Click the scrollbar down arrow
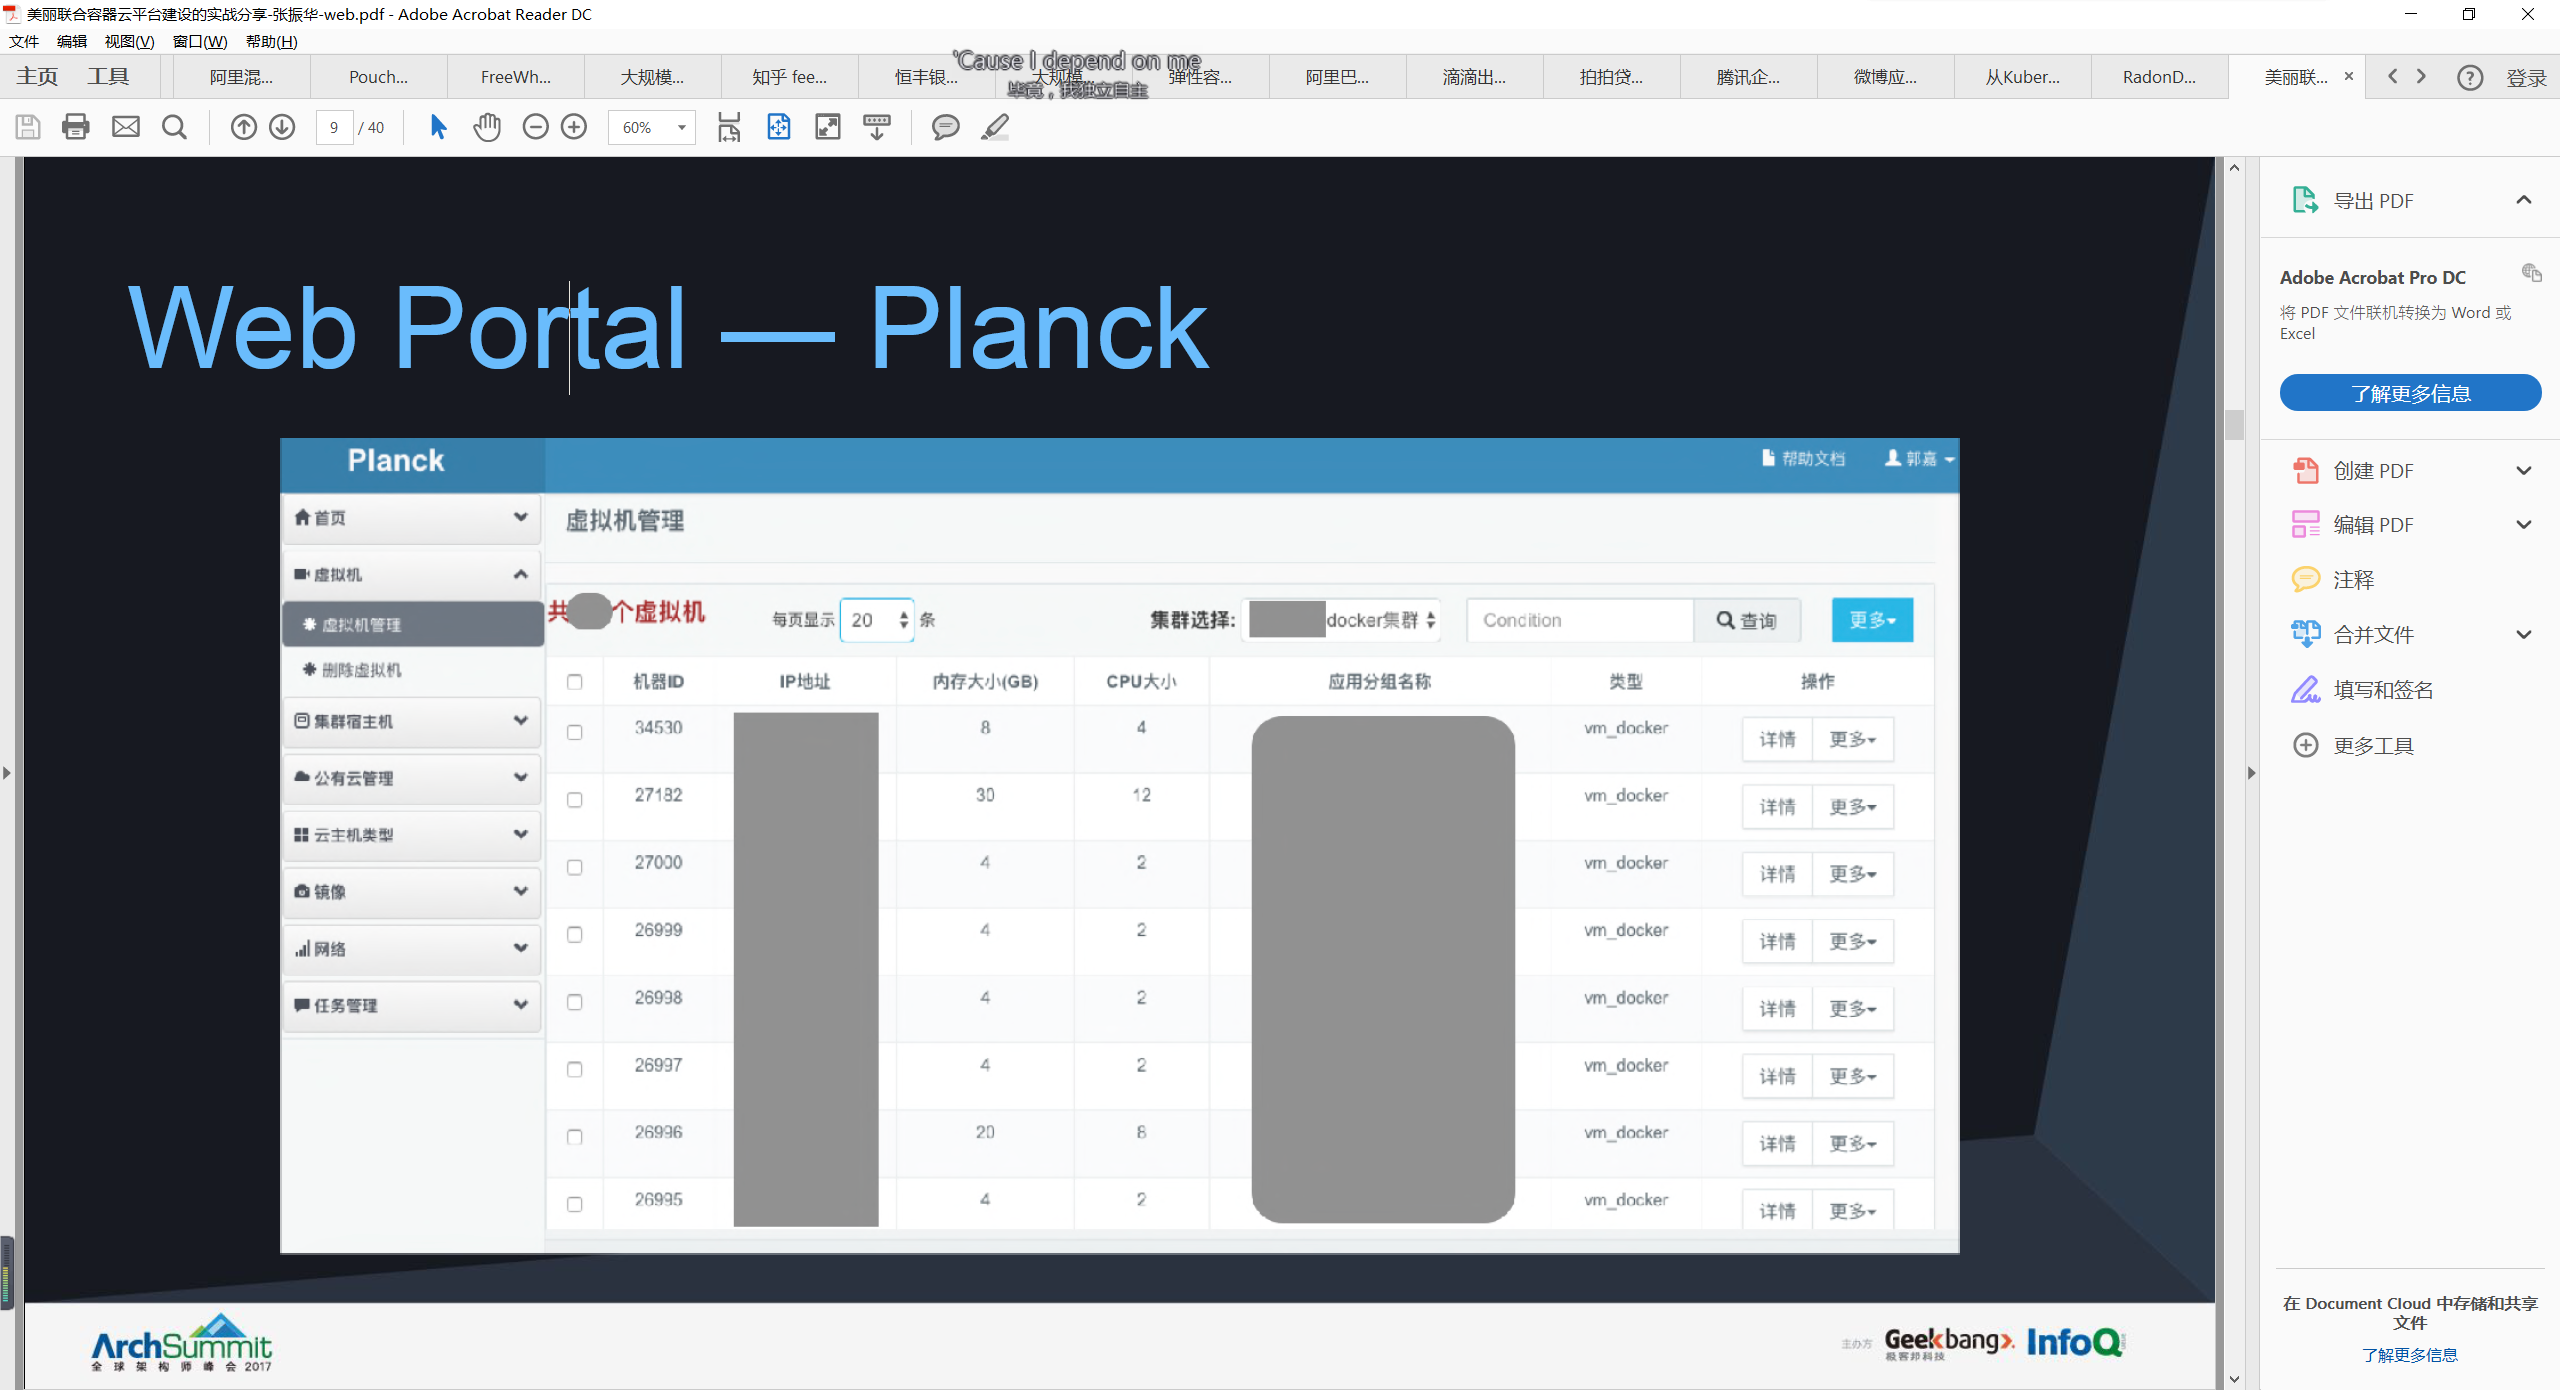Screen dimensions: 2560x1390 coord(2234,1379)
